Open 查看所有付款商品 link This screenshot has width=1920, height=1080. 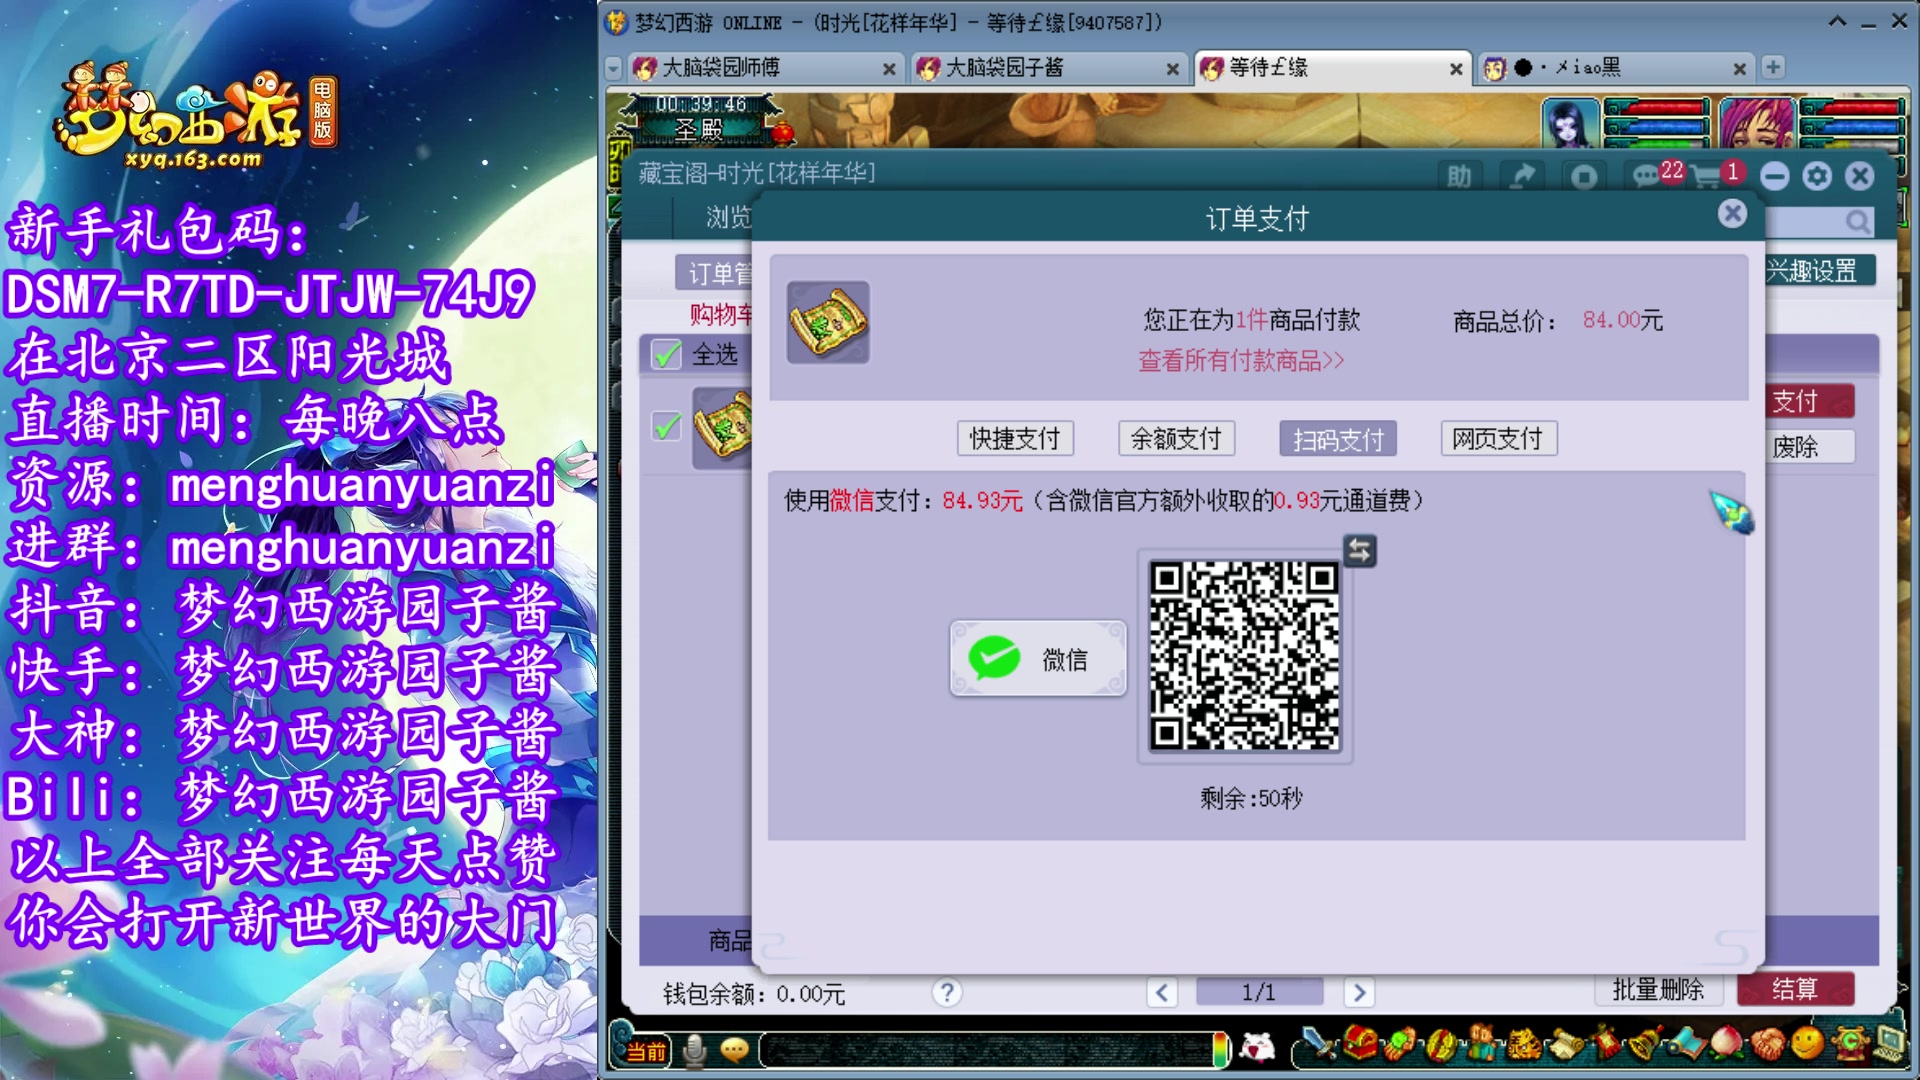tap(1241, 361)
